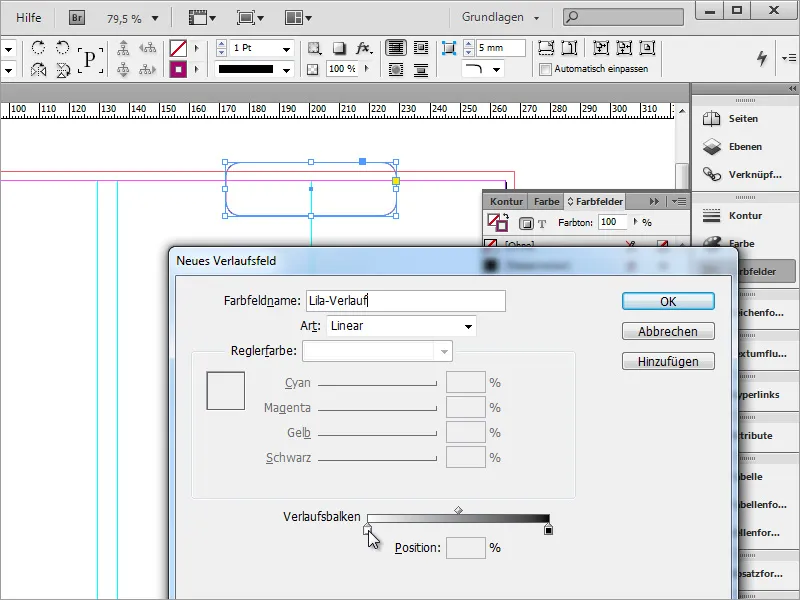
Task: Open corner shape dropdown
Action: 496,69
